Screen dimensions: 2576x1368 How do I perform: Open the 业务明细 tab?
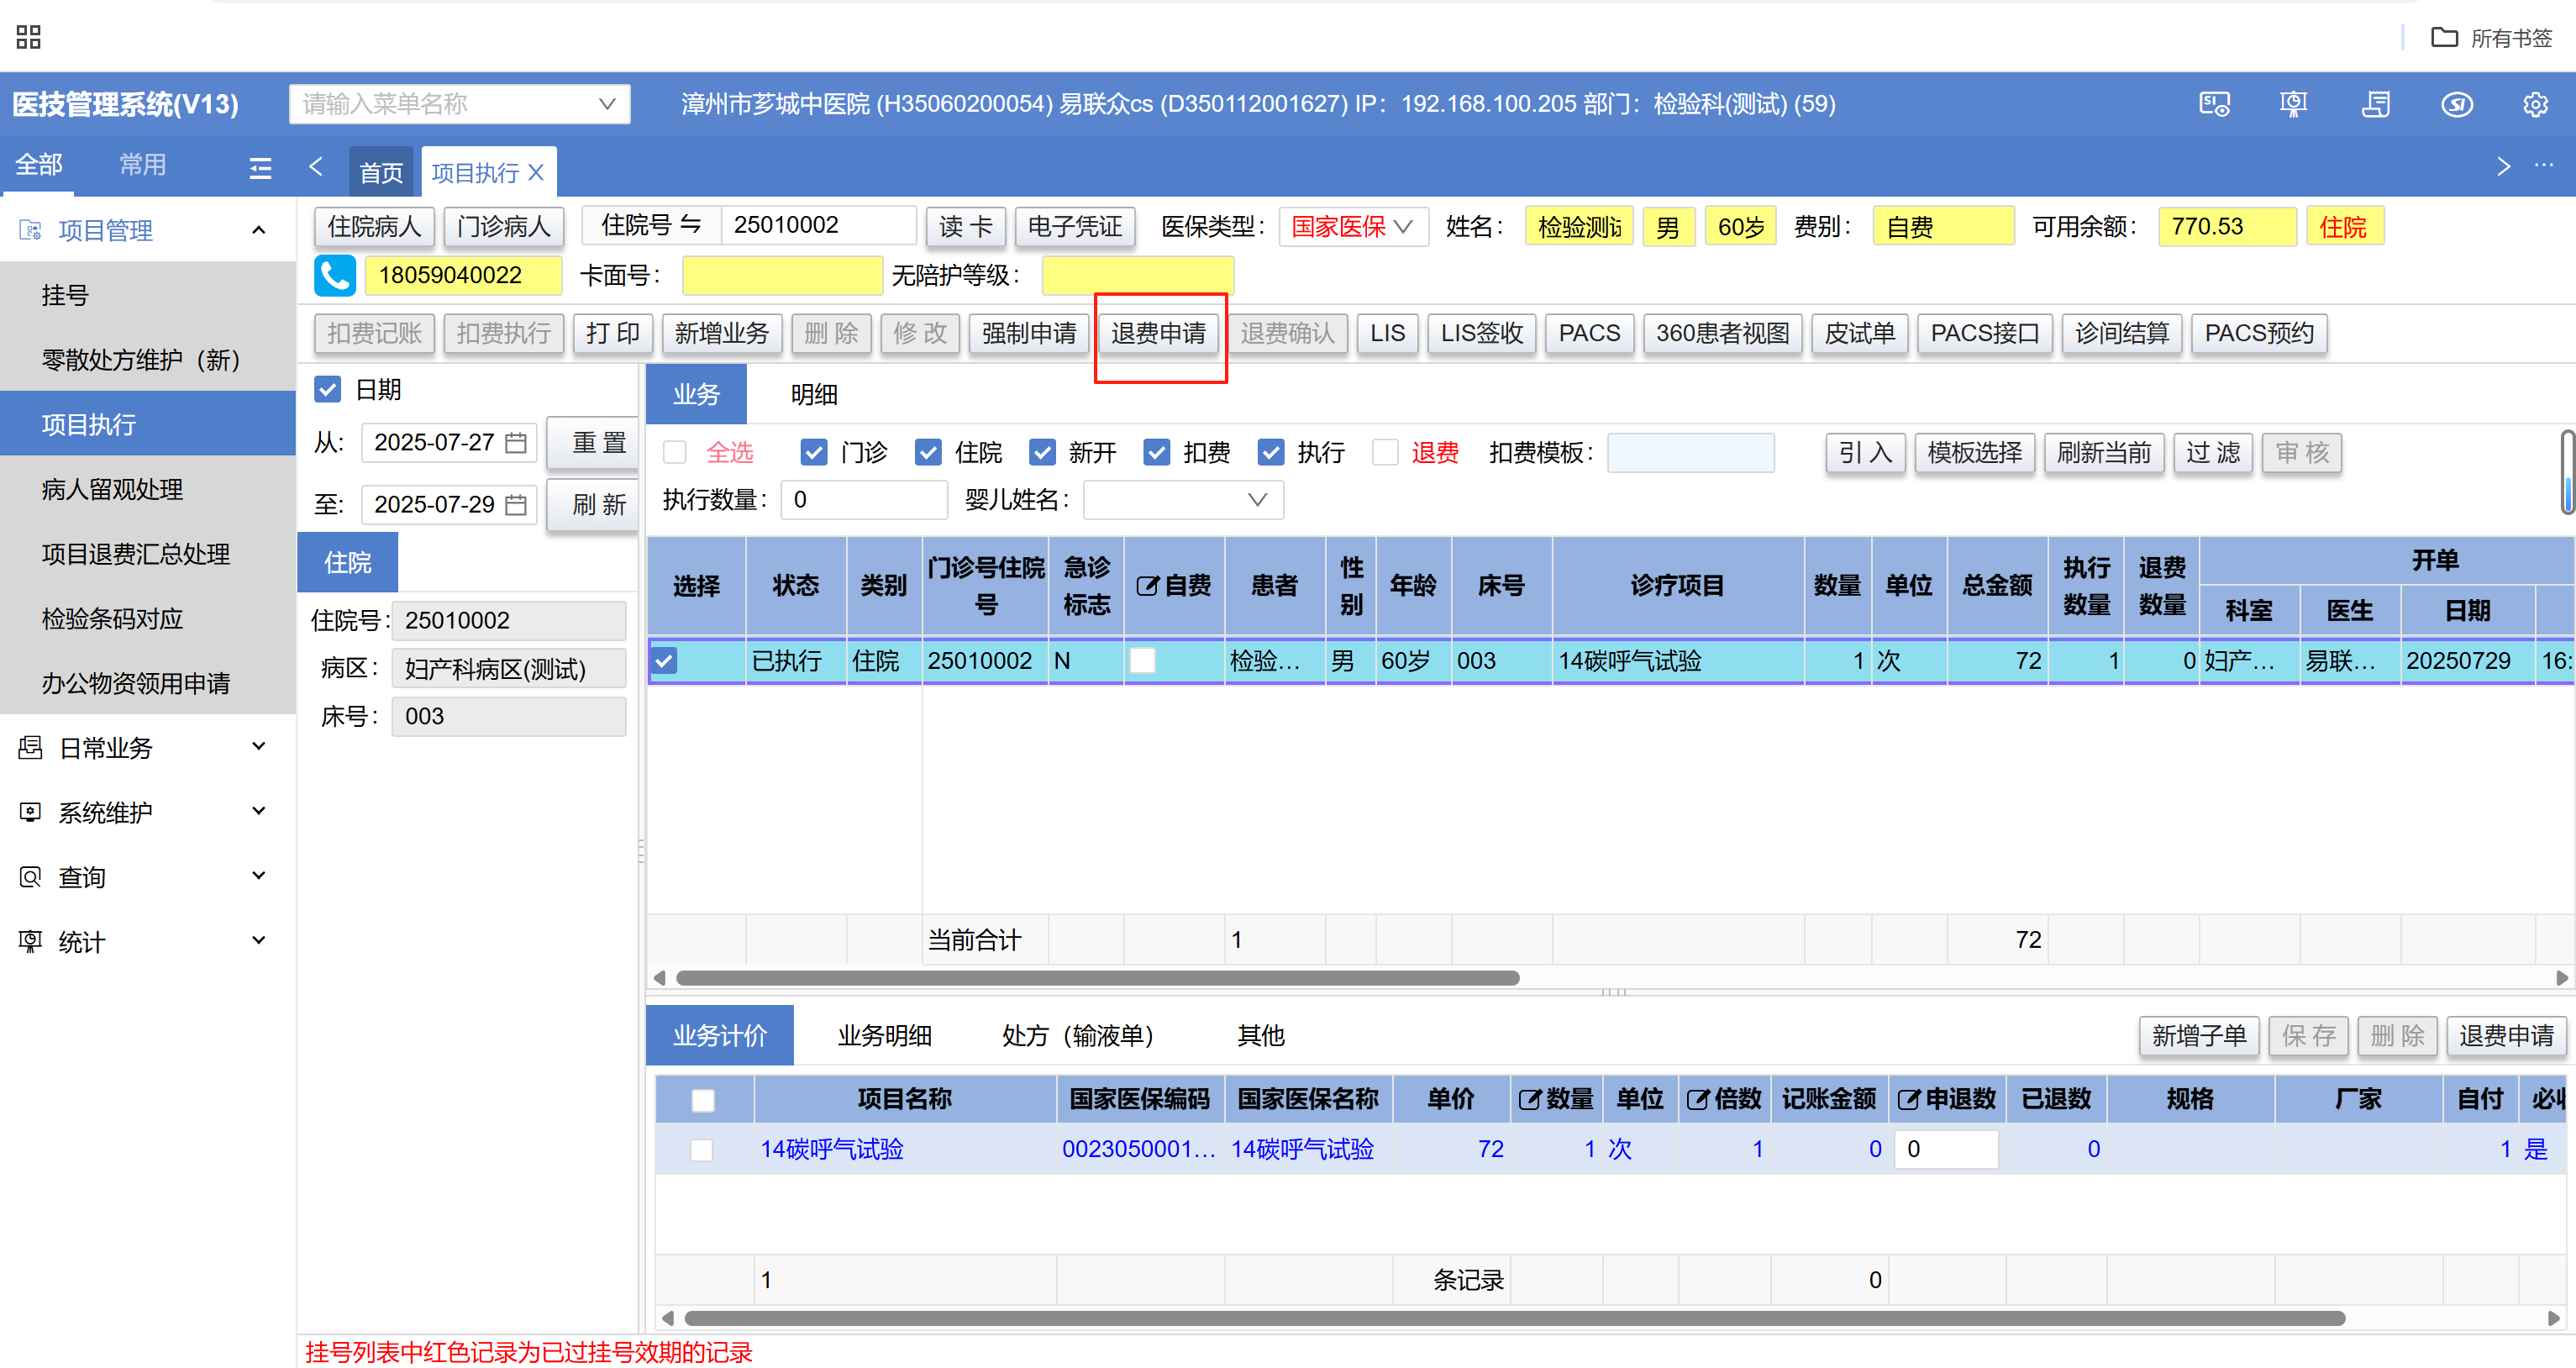[884, 1035]
